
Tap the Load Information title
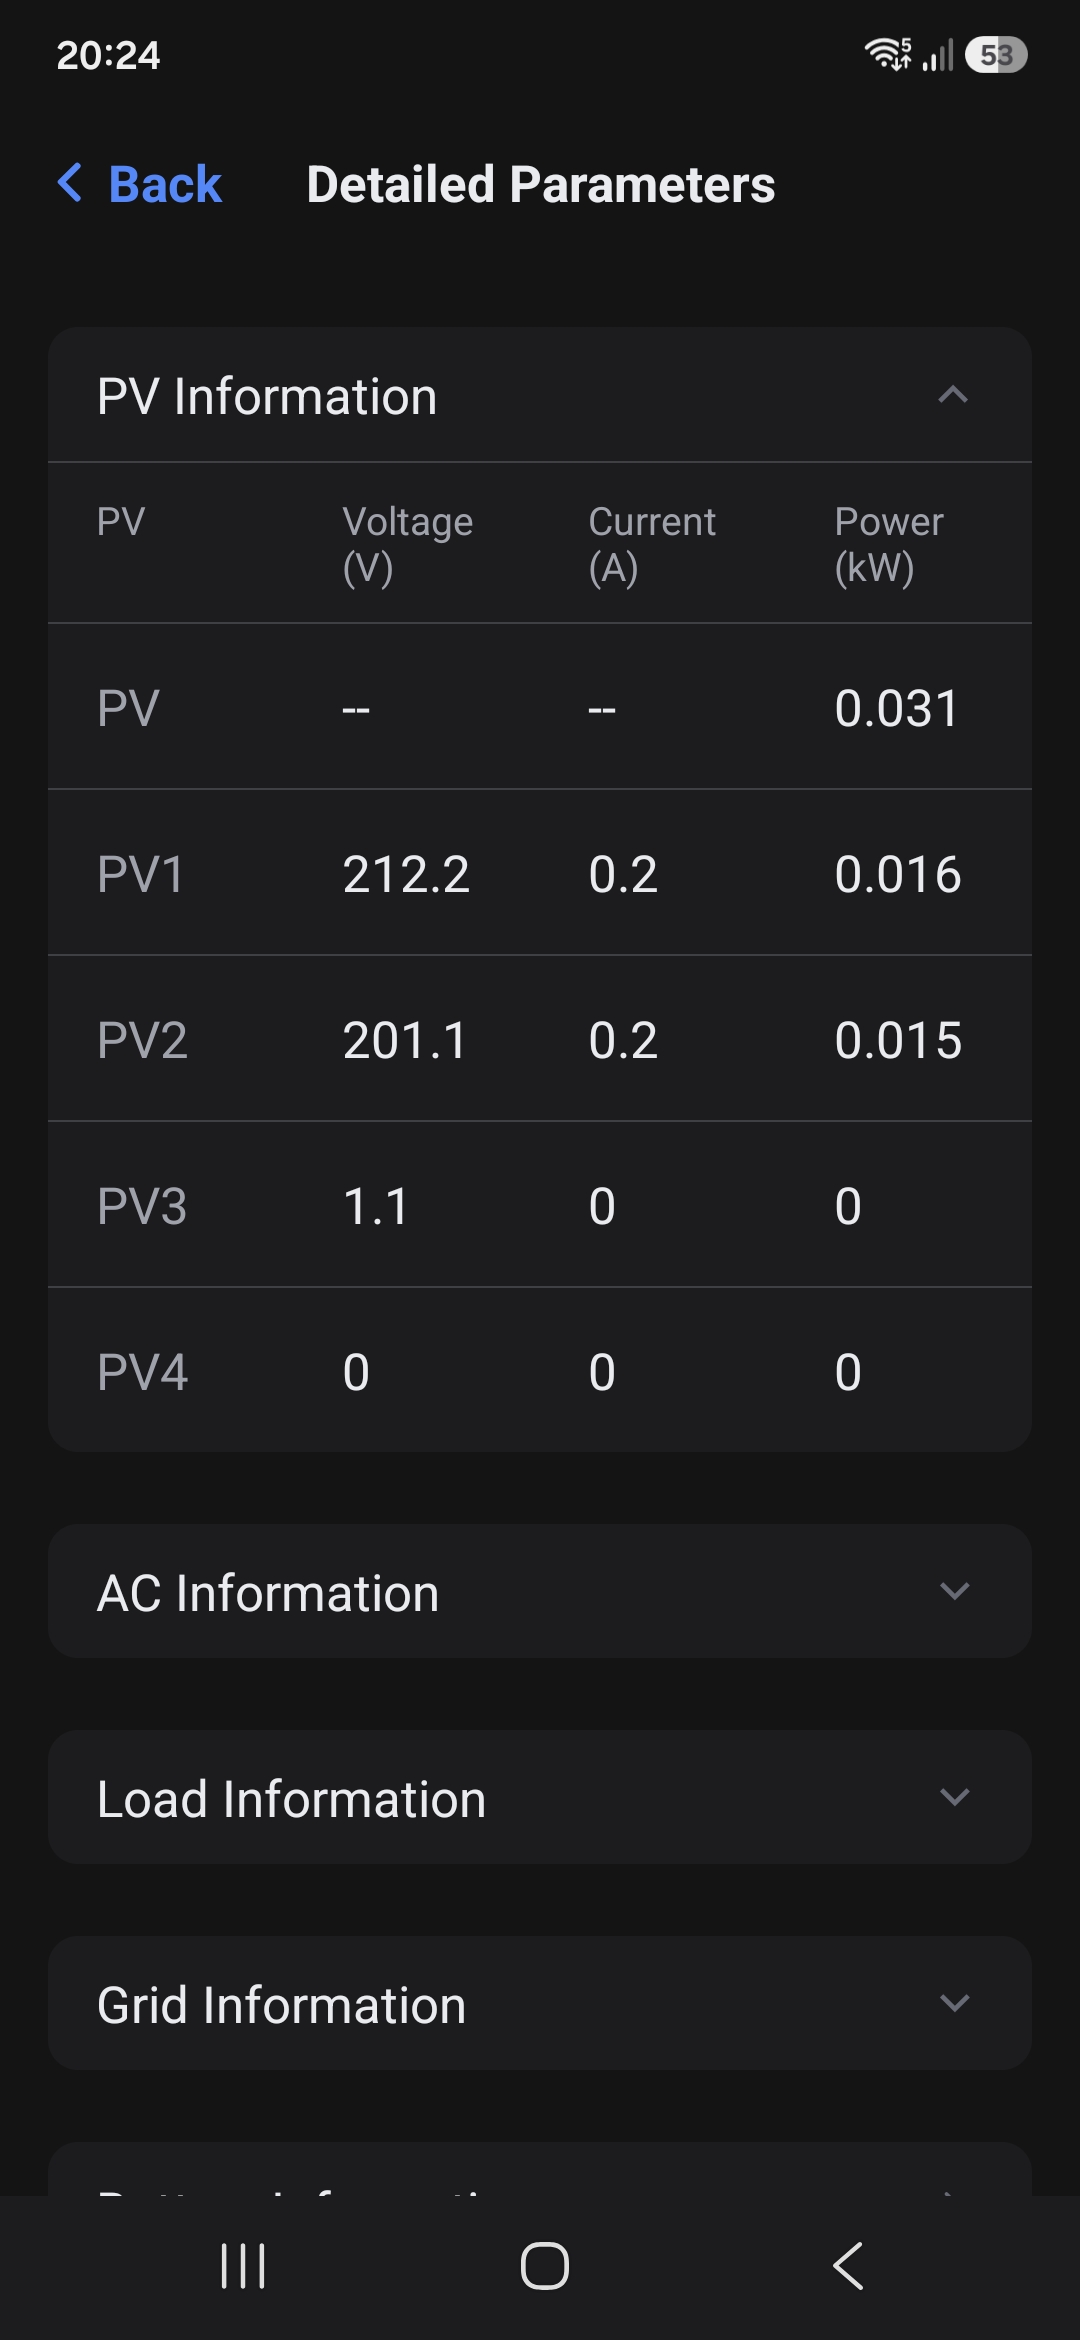pos(292,1799)
